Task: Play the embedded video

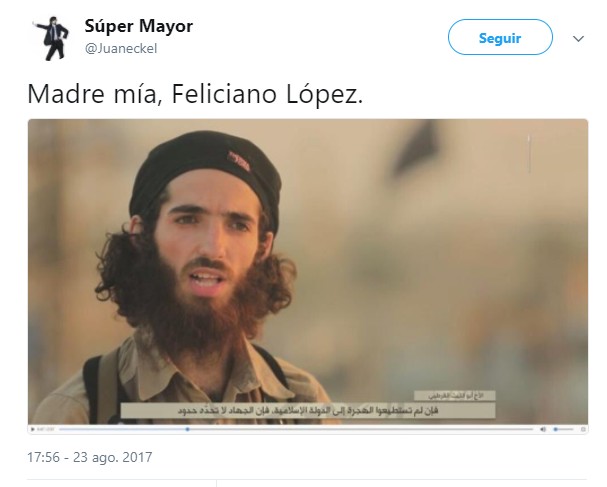Action: click(x=33, y=429)
